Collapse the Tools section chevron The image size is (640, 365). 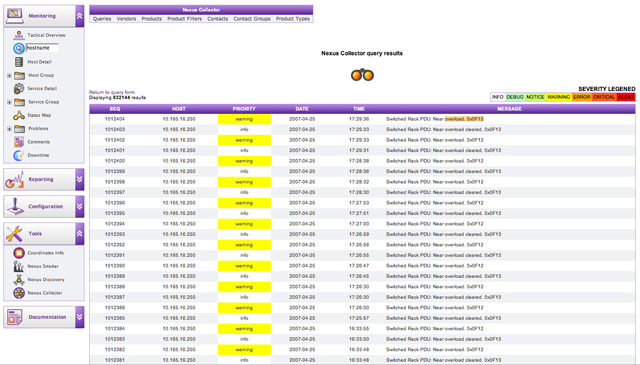click(x=80, y=234)
